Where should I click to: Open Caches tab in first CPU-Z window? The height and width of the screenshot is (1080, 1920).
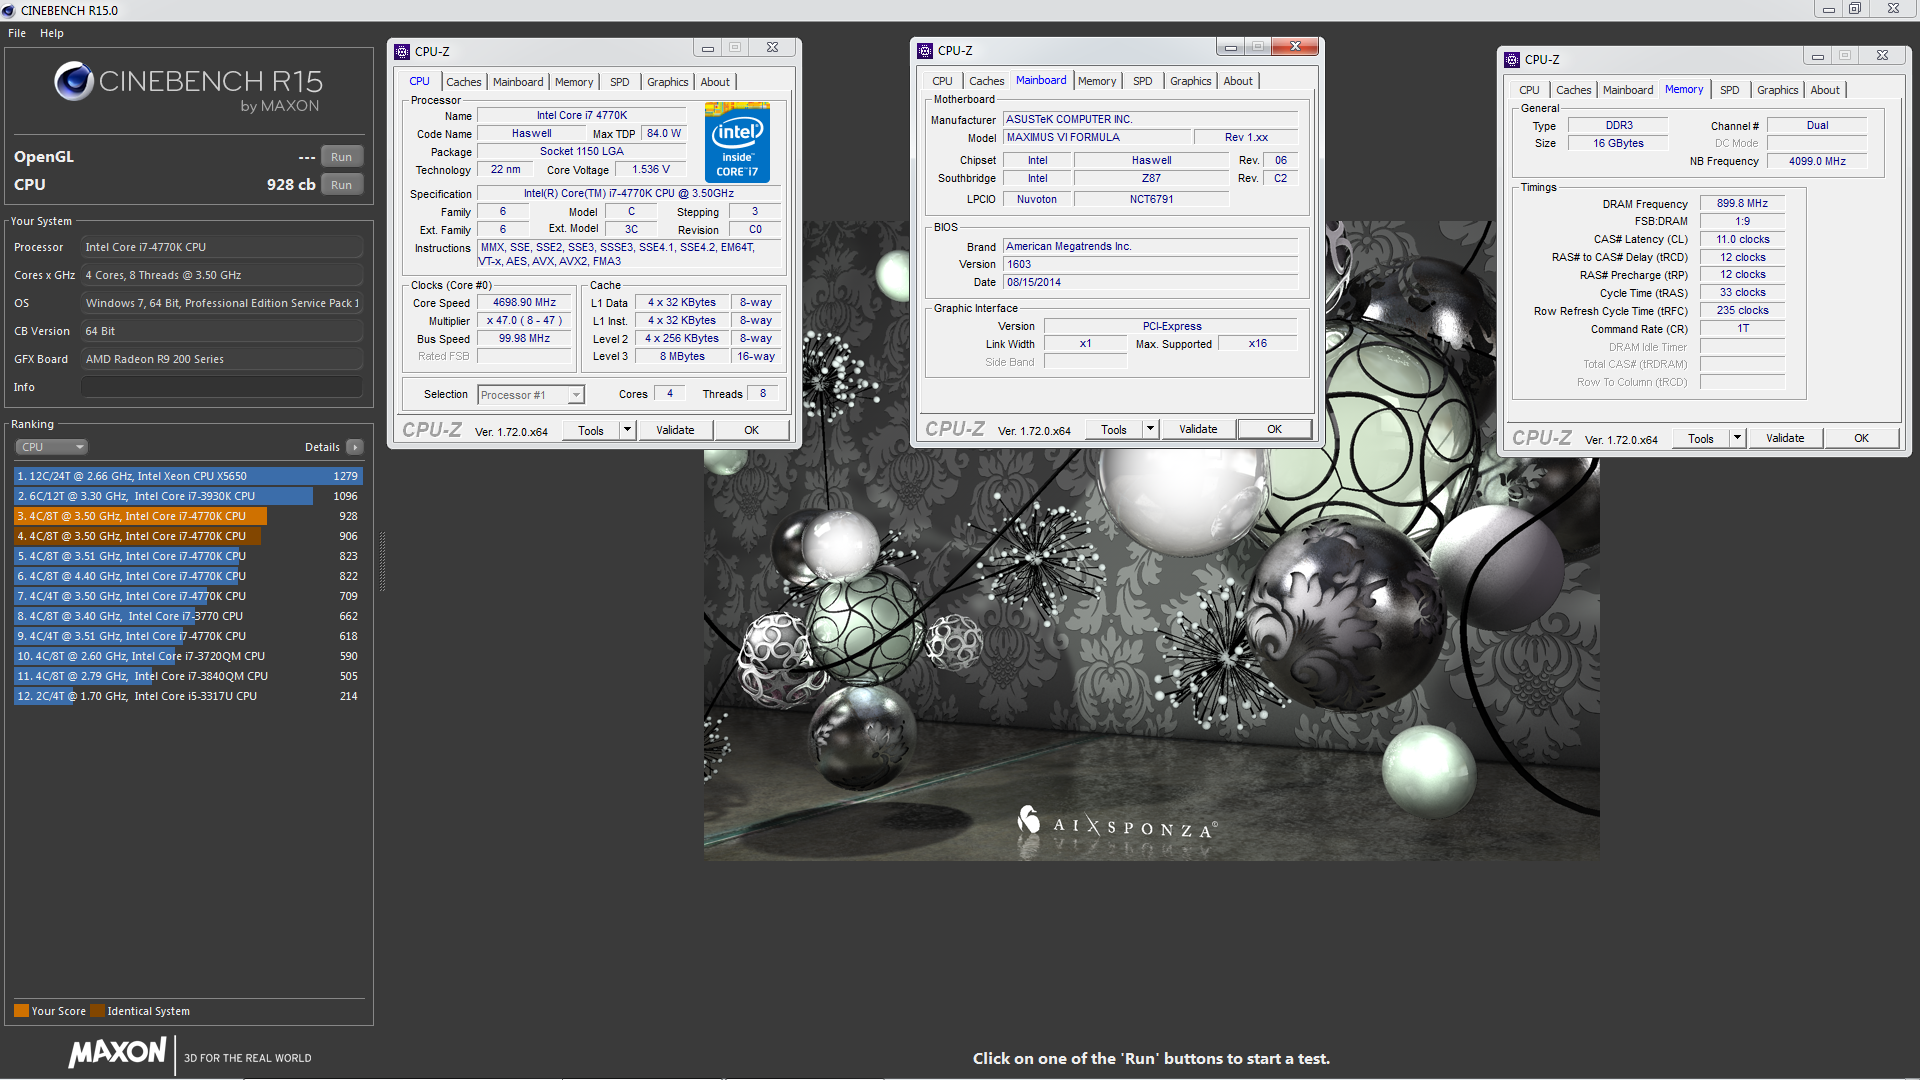coord(464,82)
